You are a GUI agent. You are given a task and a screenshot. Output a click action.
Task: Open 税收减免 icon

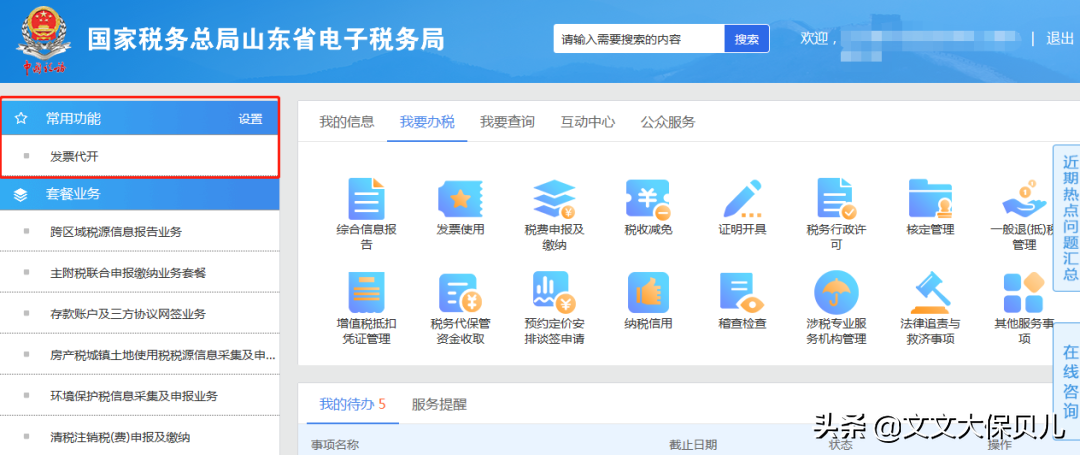point(647,200)
